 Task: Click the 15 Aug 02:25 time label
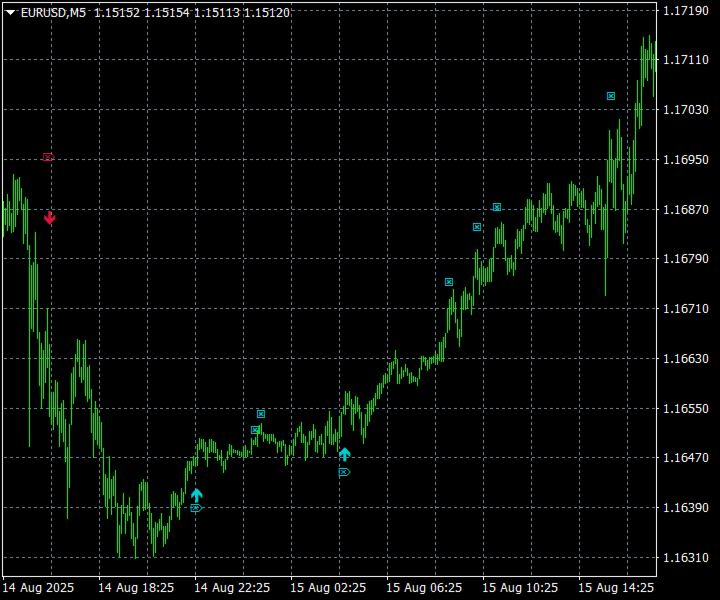(328, 588)
